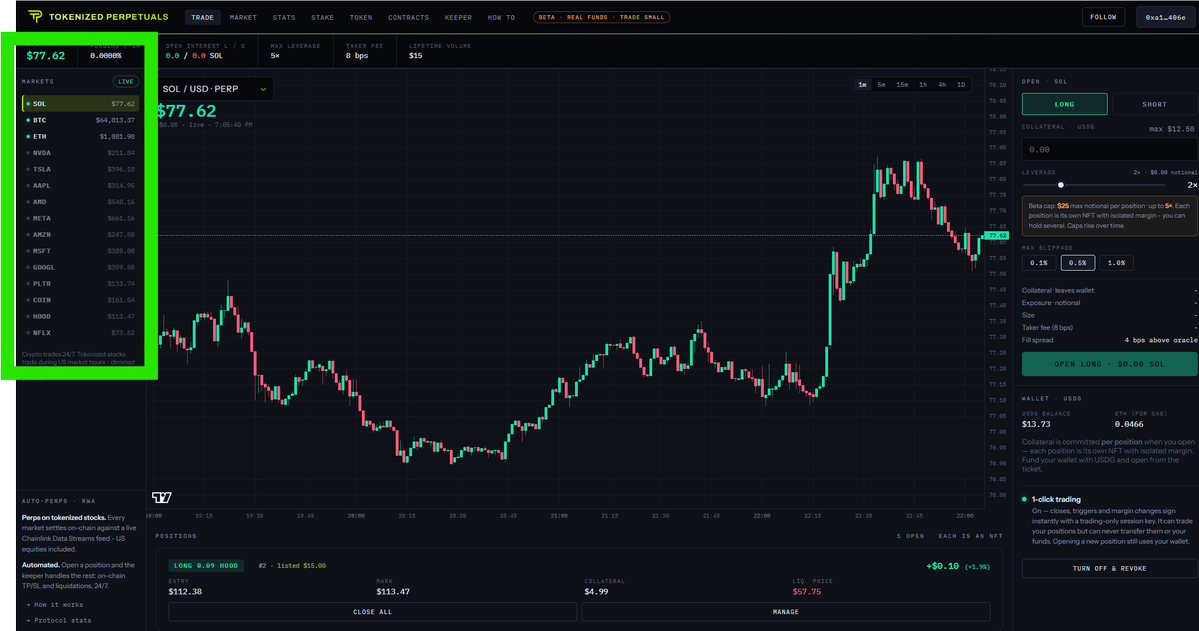Click Open Long · $0.00 SOL button

1110,364
